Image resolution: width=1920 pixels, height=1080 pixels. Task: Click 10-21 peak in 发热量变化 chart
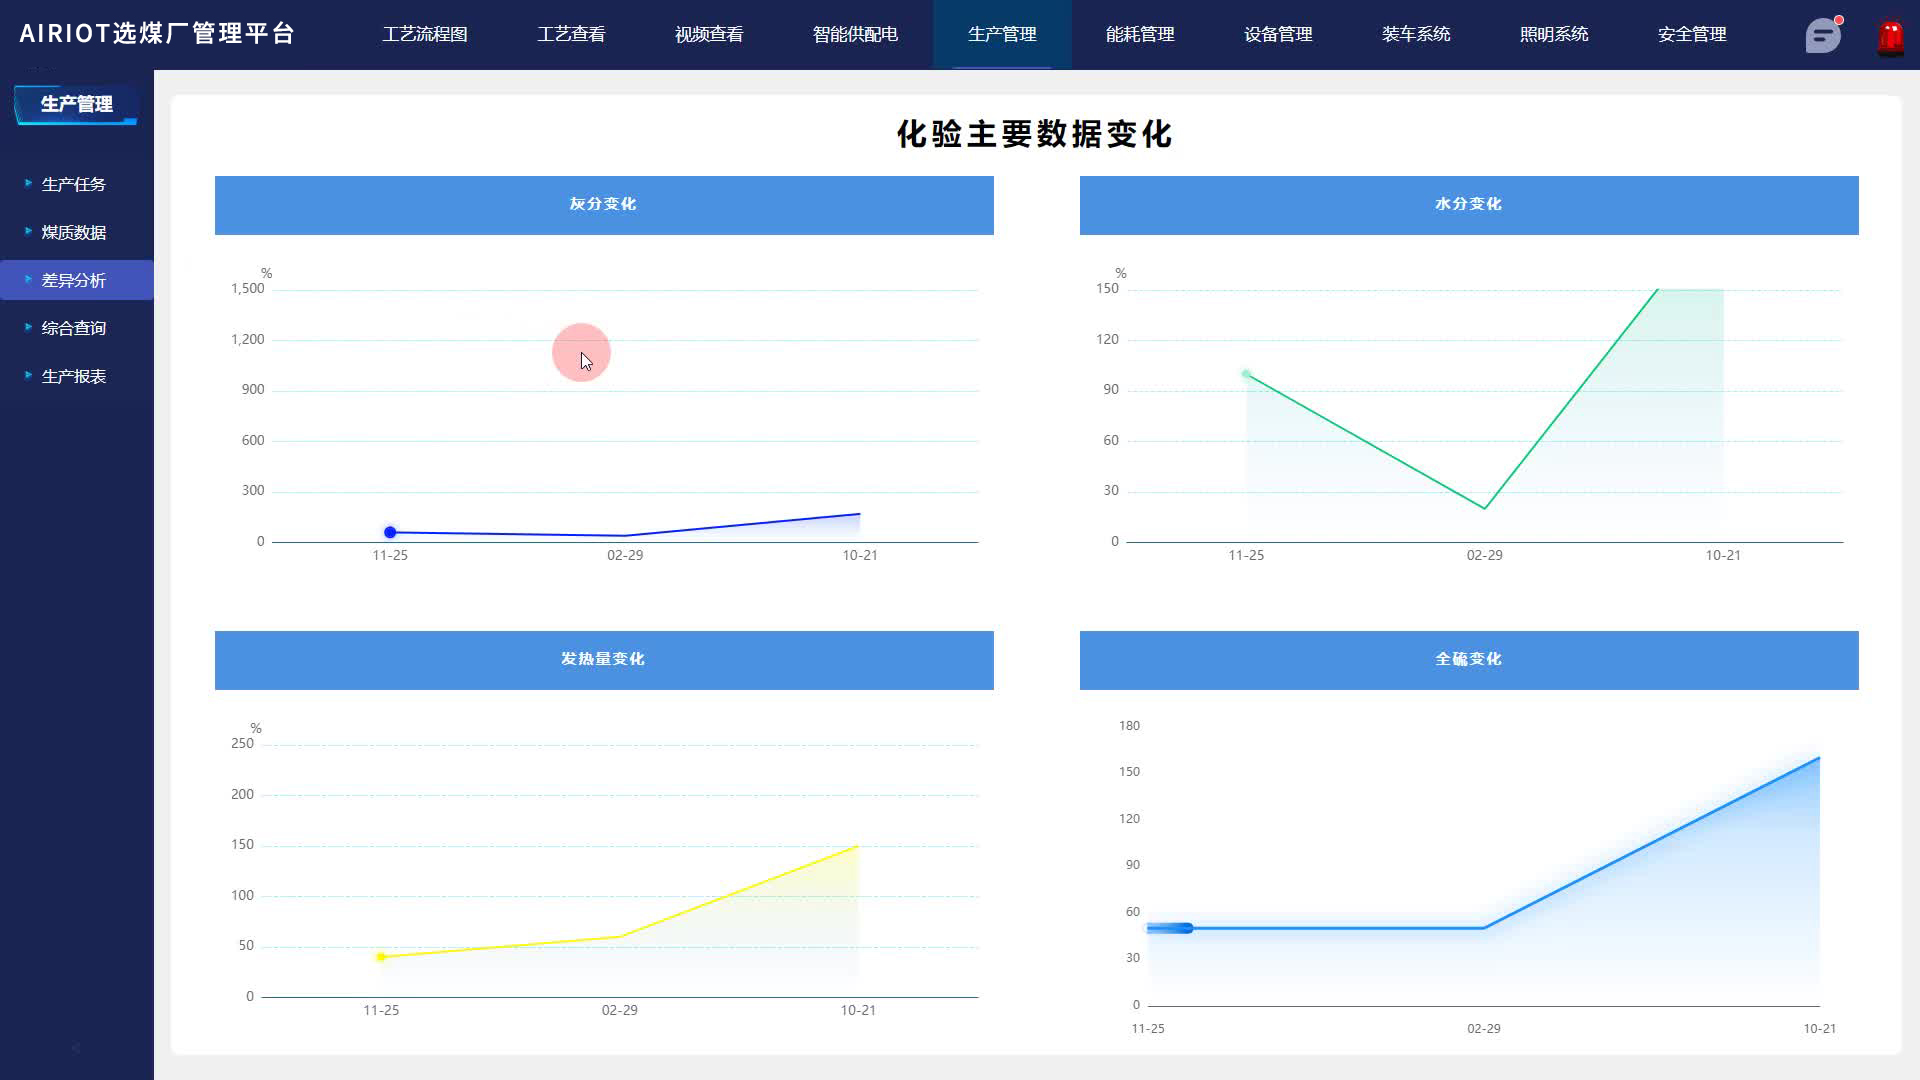pos(858,846)
